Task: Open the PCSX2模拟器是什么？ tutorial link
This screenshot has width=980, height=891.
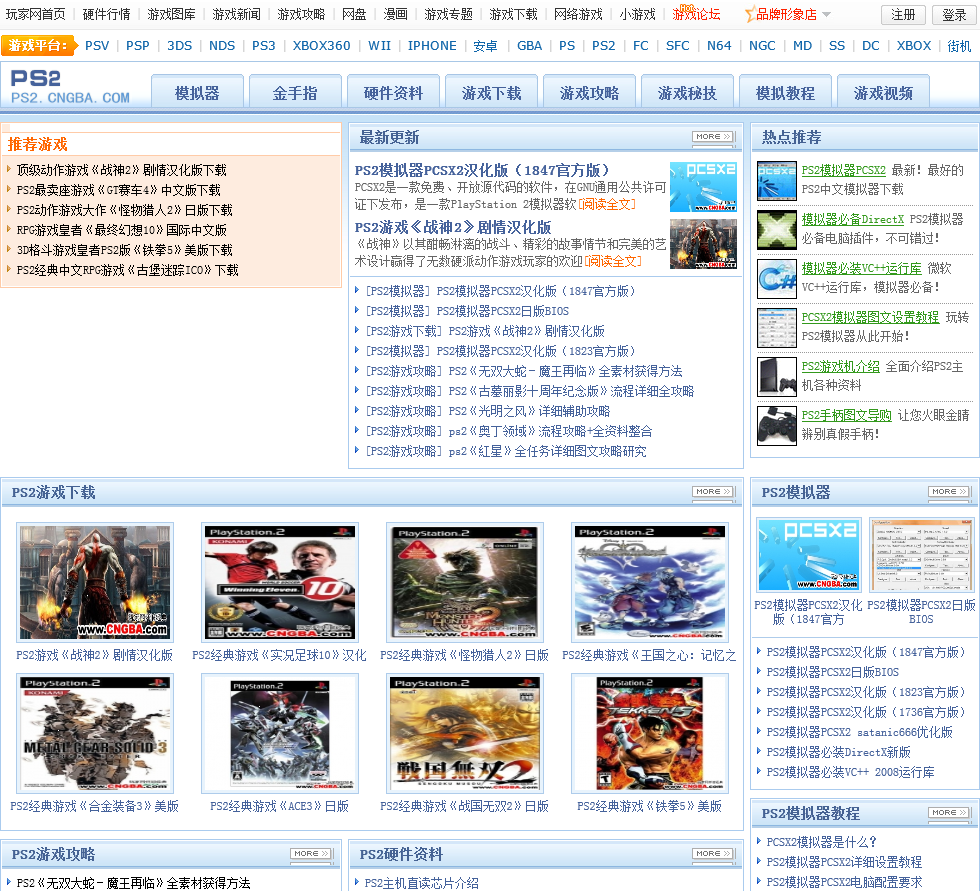Action: coord(821,842)
